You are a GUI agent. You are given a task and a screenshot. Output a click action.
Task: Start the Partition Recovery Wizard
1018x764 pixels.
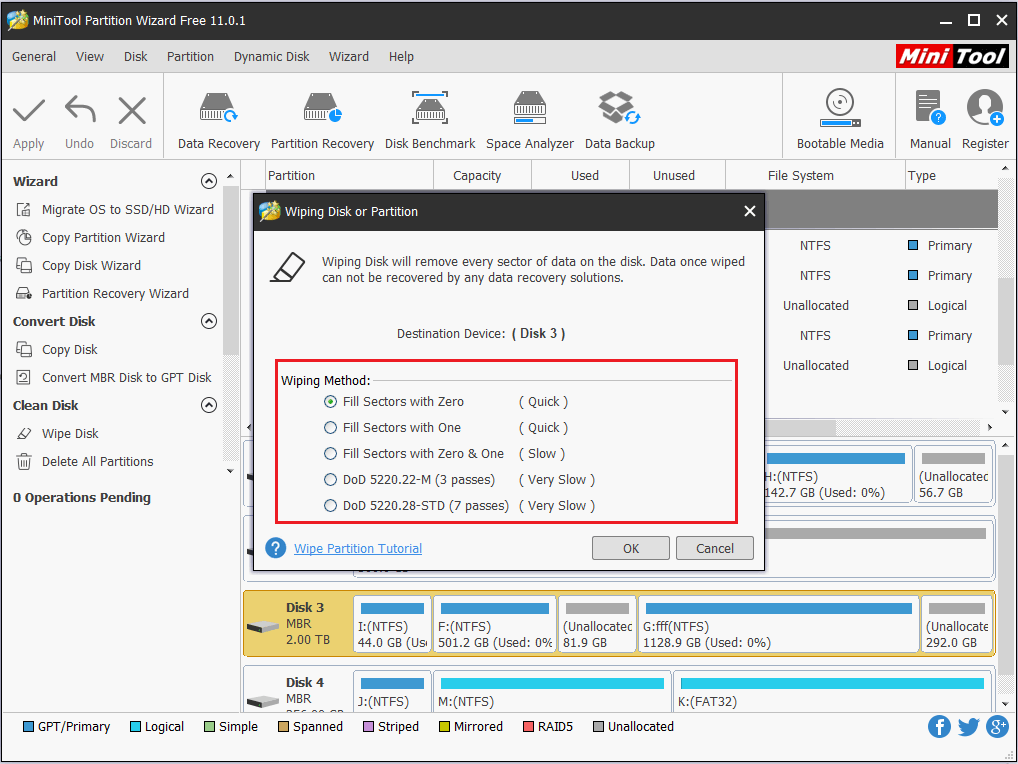102,293
